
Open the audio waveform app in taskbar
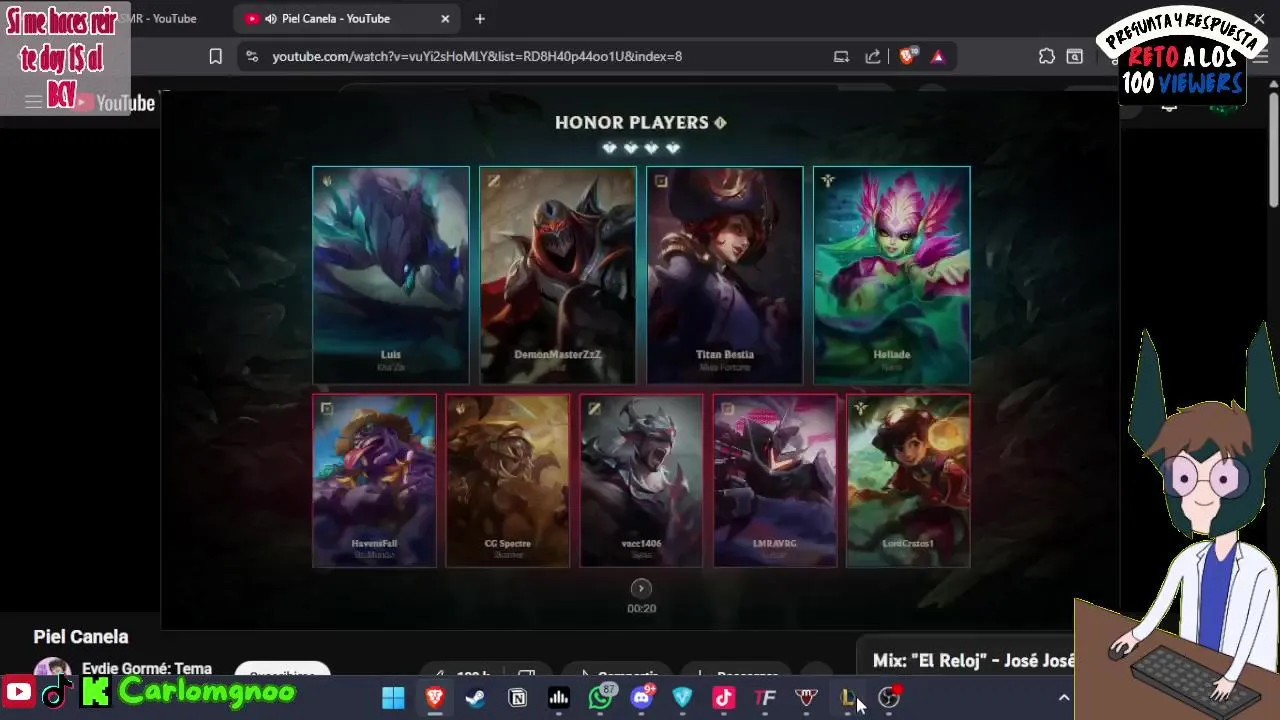pyautogui.click(x=559, y=698)
